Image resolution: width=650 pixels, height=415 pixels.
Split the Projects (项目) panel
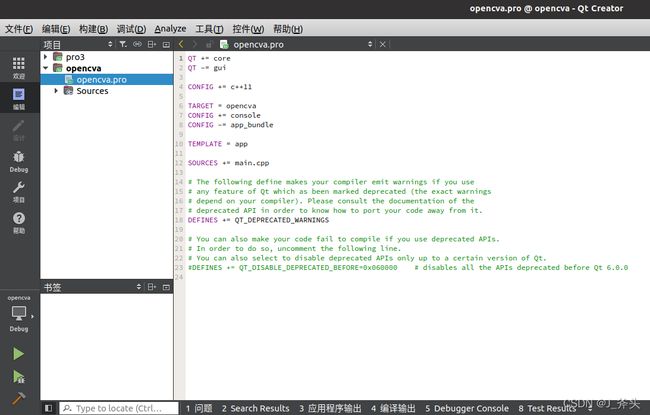(x=152, y=44)
